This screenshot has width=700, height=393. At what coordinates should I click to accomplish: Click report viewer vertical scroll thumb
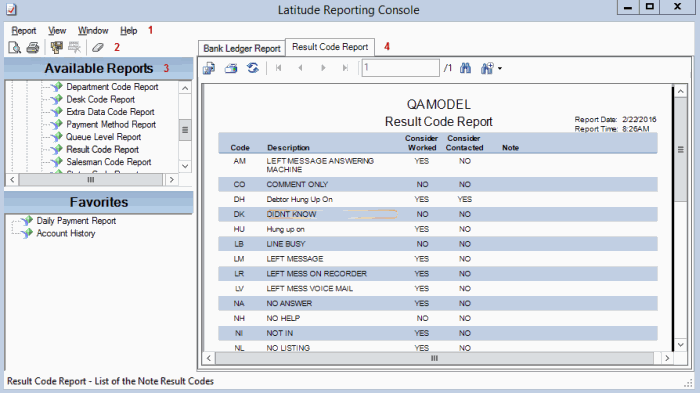(x=680, y=150)
